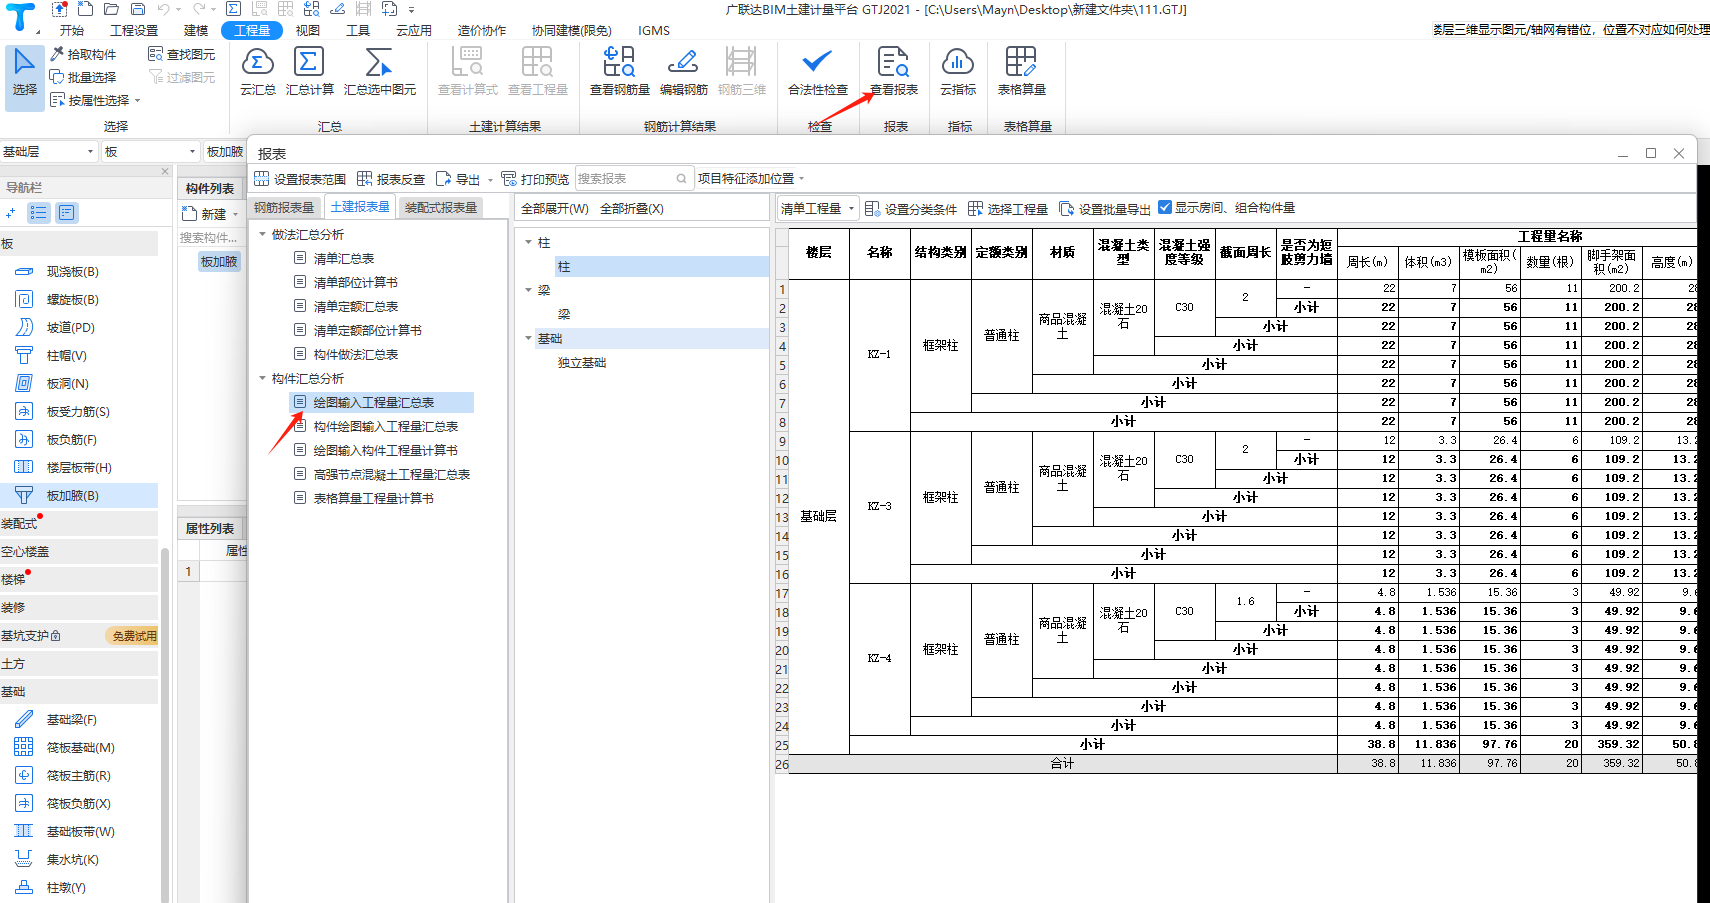Screen dimensions: 1710x903
Task: Open 表格算量 table icon
Action: coord(1021,62)
